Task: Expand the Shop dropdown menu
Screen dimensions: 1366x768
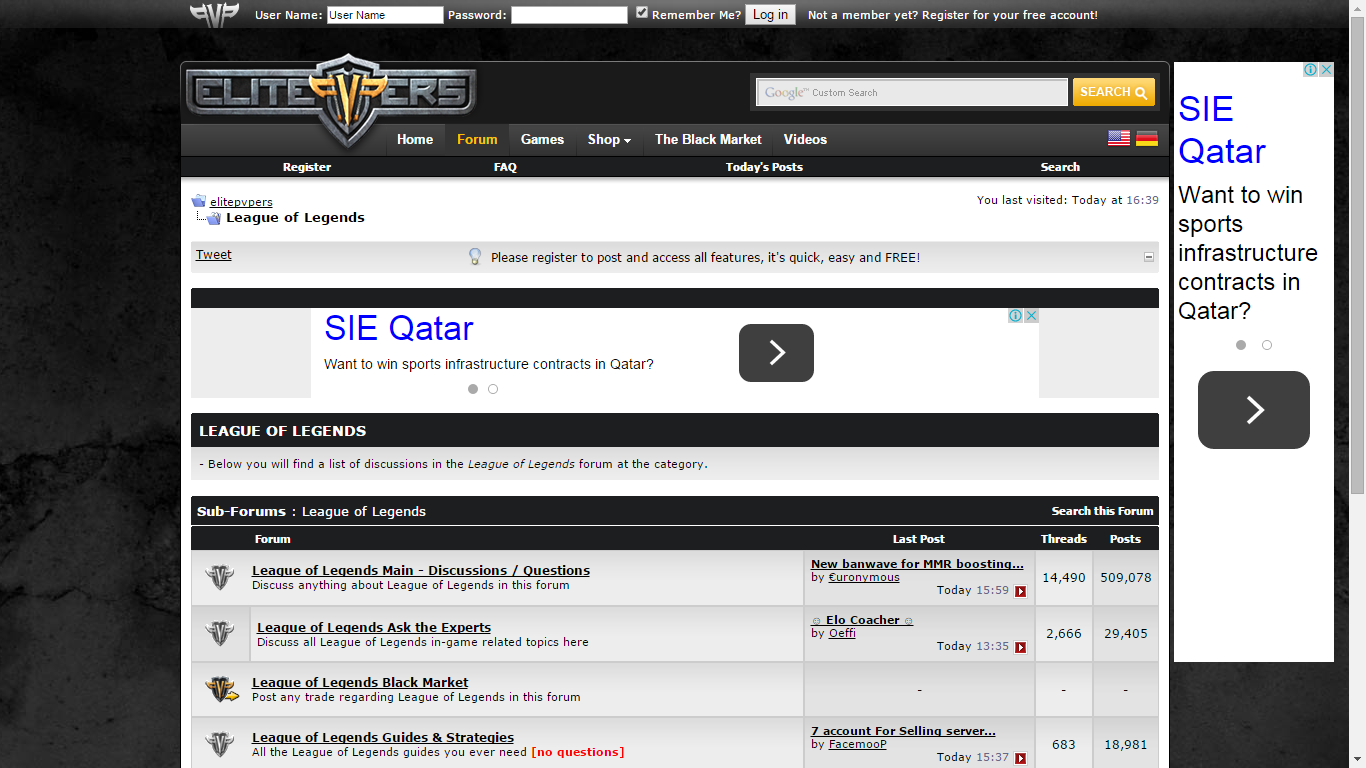Action: coord(609,140)
